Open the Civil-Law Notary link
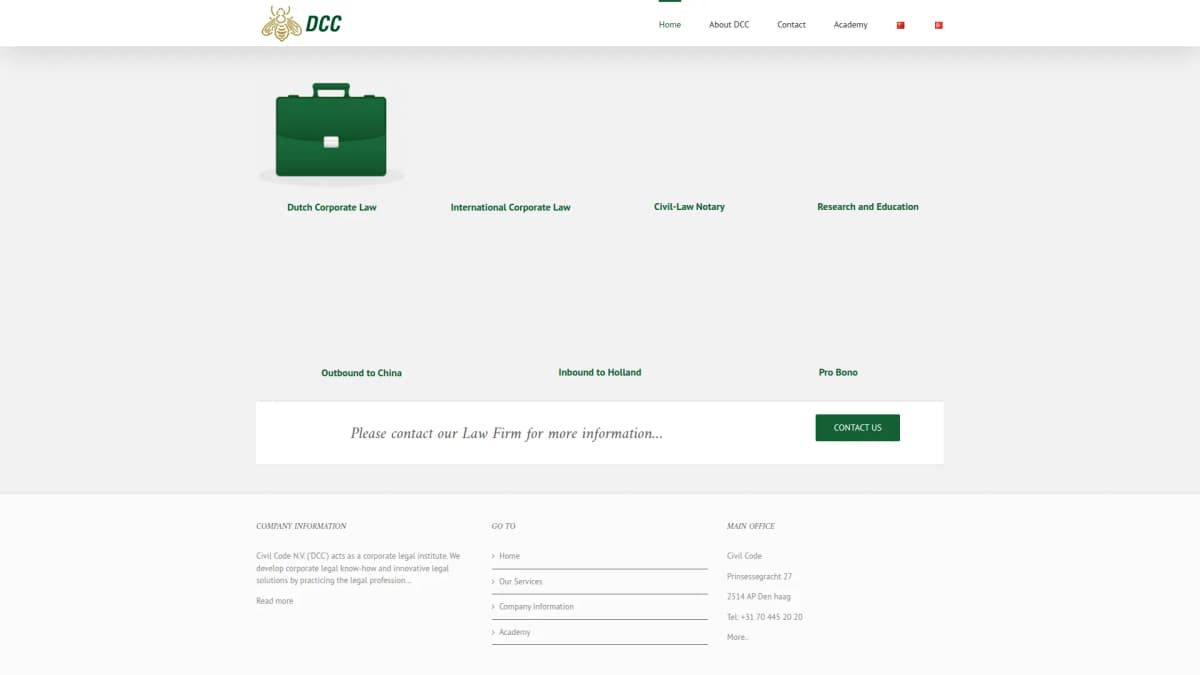 click(x=689, y=207)
